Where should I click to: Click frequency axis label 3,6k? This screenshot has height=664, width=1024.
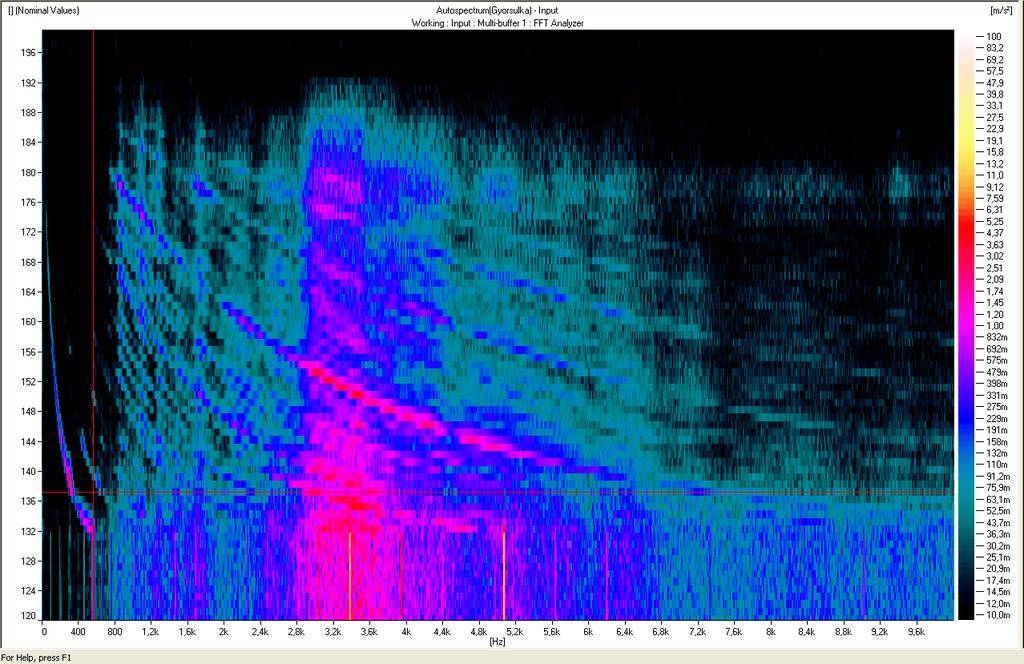click(x=369, y=632)
